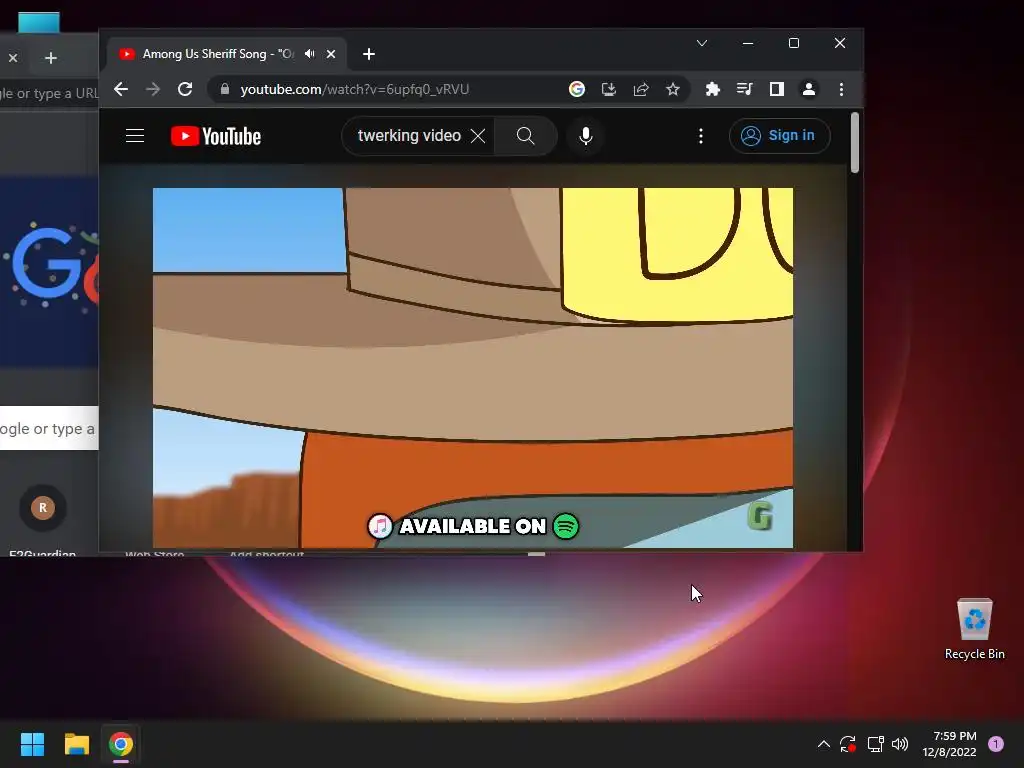Viewport: 1024px width, 768px height.
Task: Open media controls in Chrome toolbar
Action: tap(744, 89)
